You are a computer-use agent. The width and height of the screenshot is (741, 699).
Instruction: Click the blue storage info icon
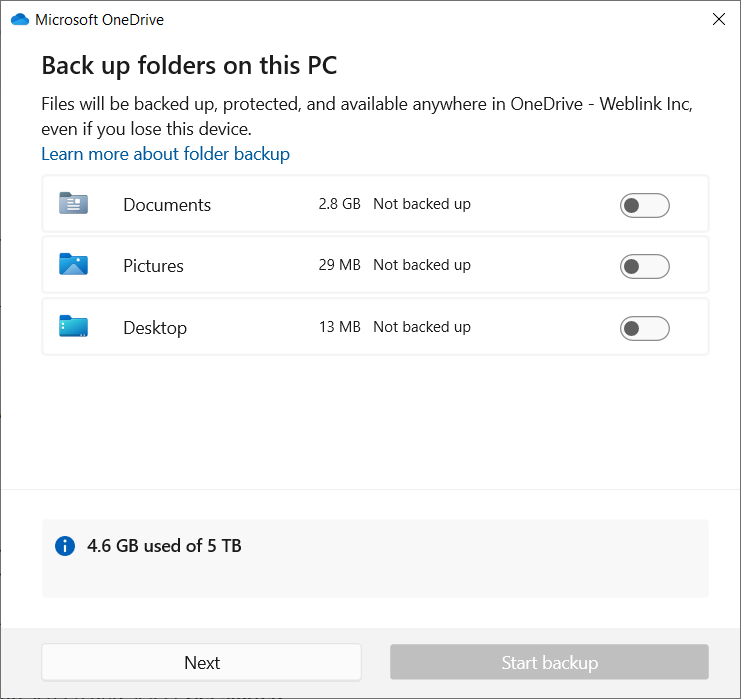[x=65, y=546]
